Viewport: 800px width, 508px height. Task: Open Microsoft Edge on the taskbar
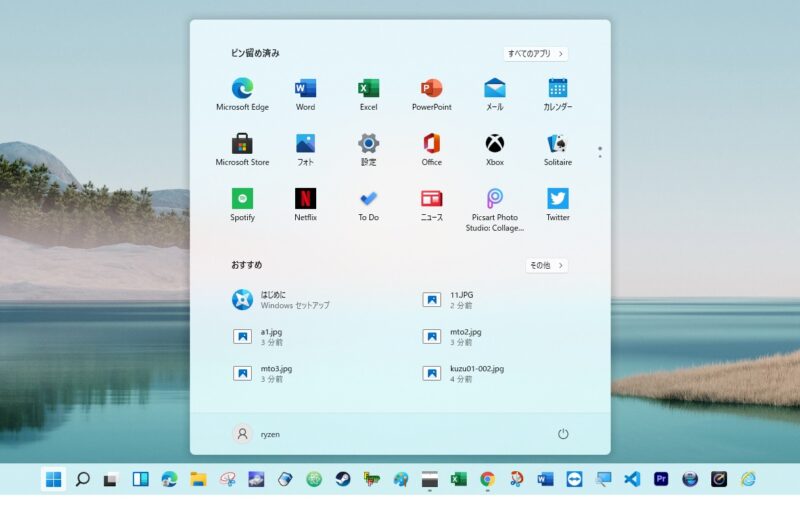(169, 479)
